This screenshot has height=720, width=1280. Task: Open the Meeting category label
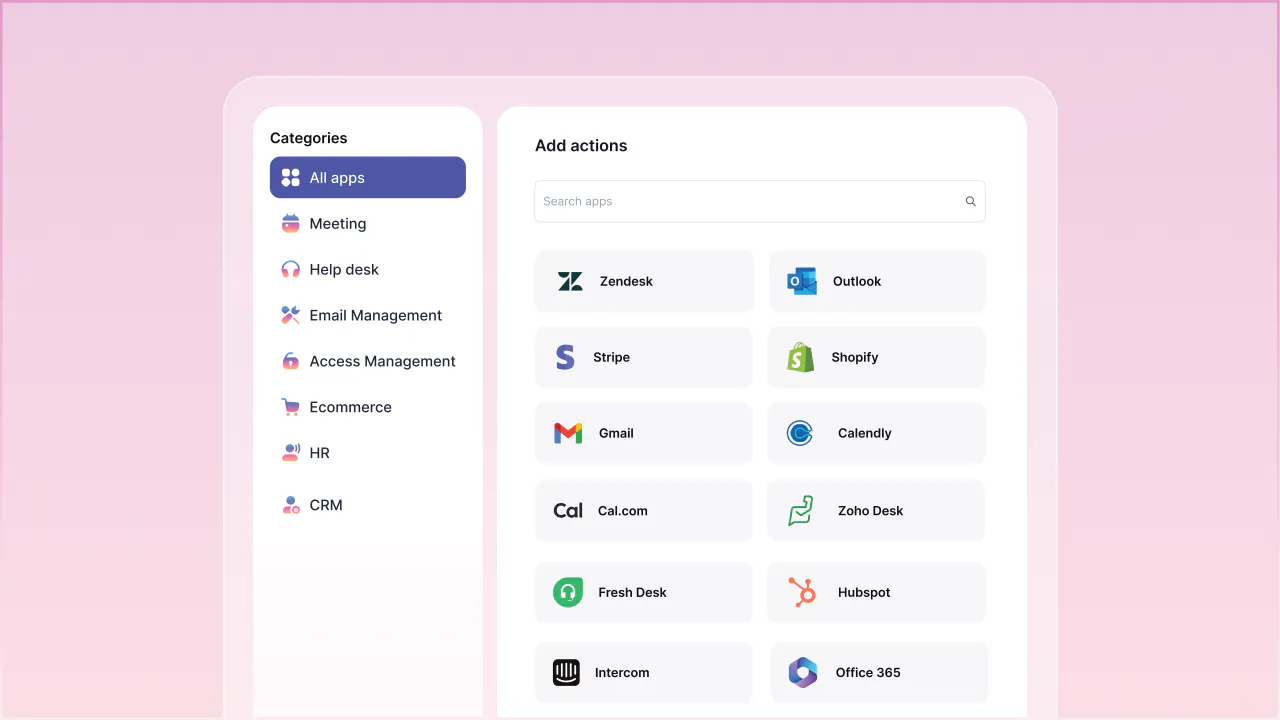coord(338,224)
